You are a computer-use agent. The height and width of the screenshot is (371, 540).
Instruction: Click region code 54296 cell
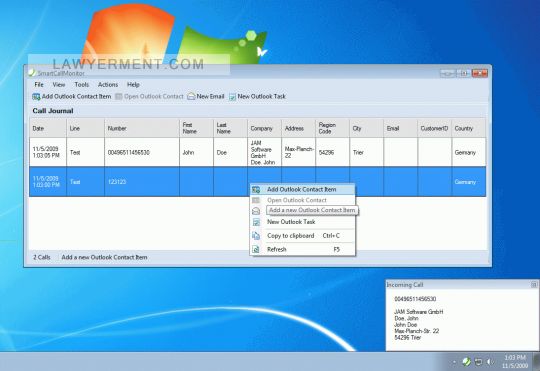click(332, 152)
